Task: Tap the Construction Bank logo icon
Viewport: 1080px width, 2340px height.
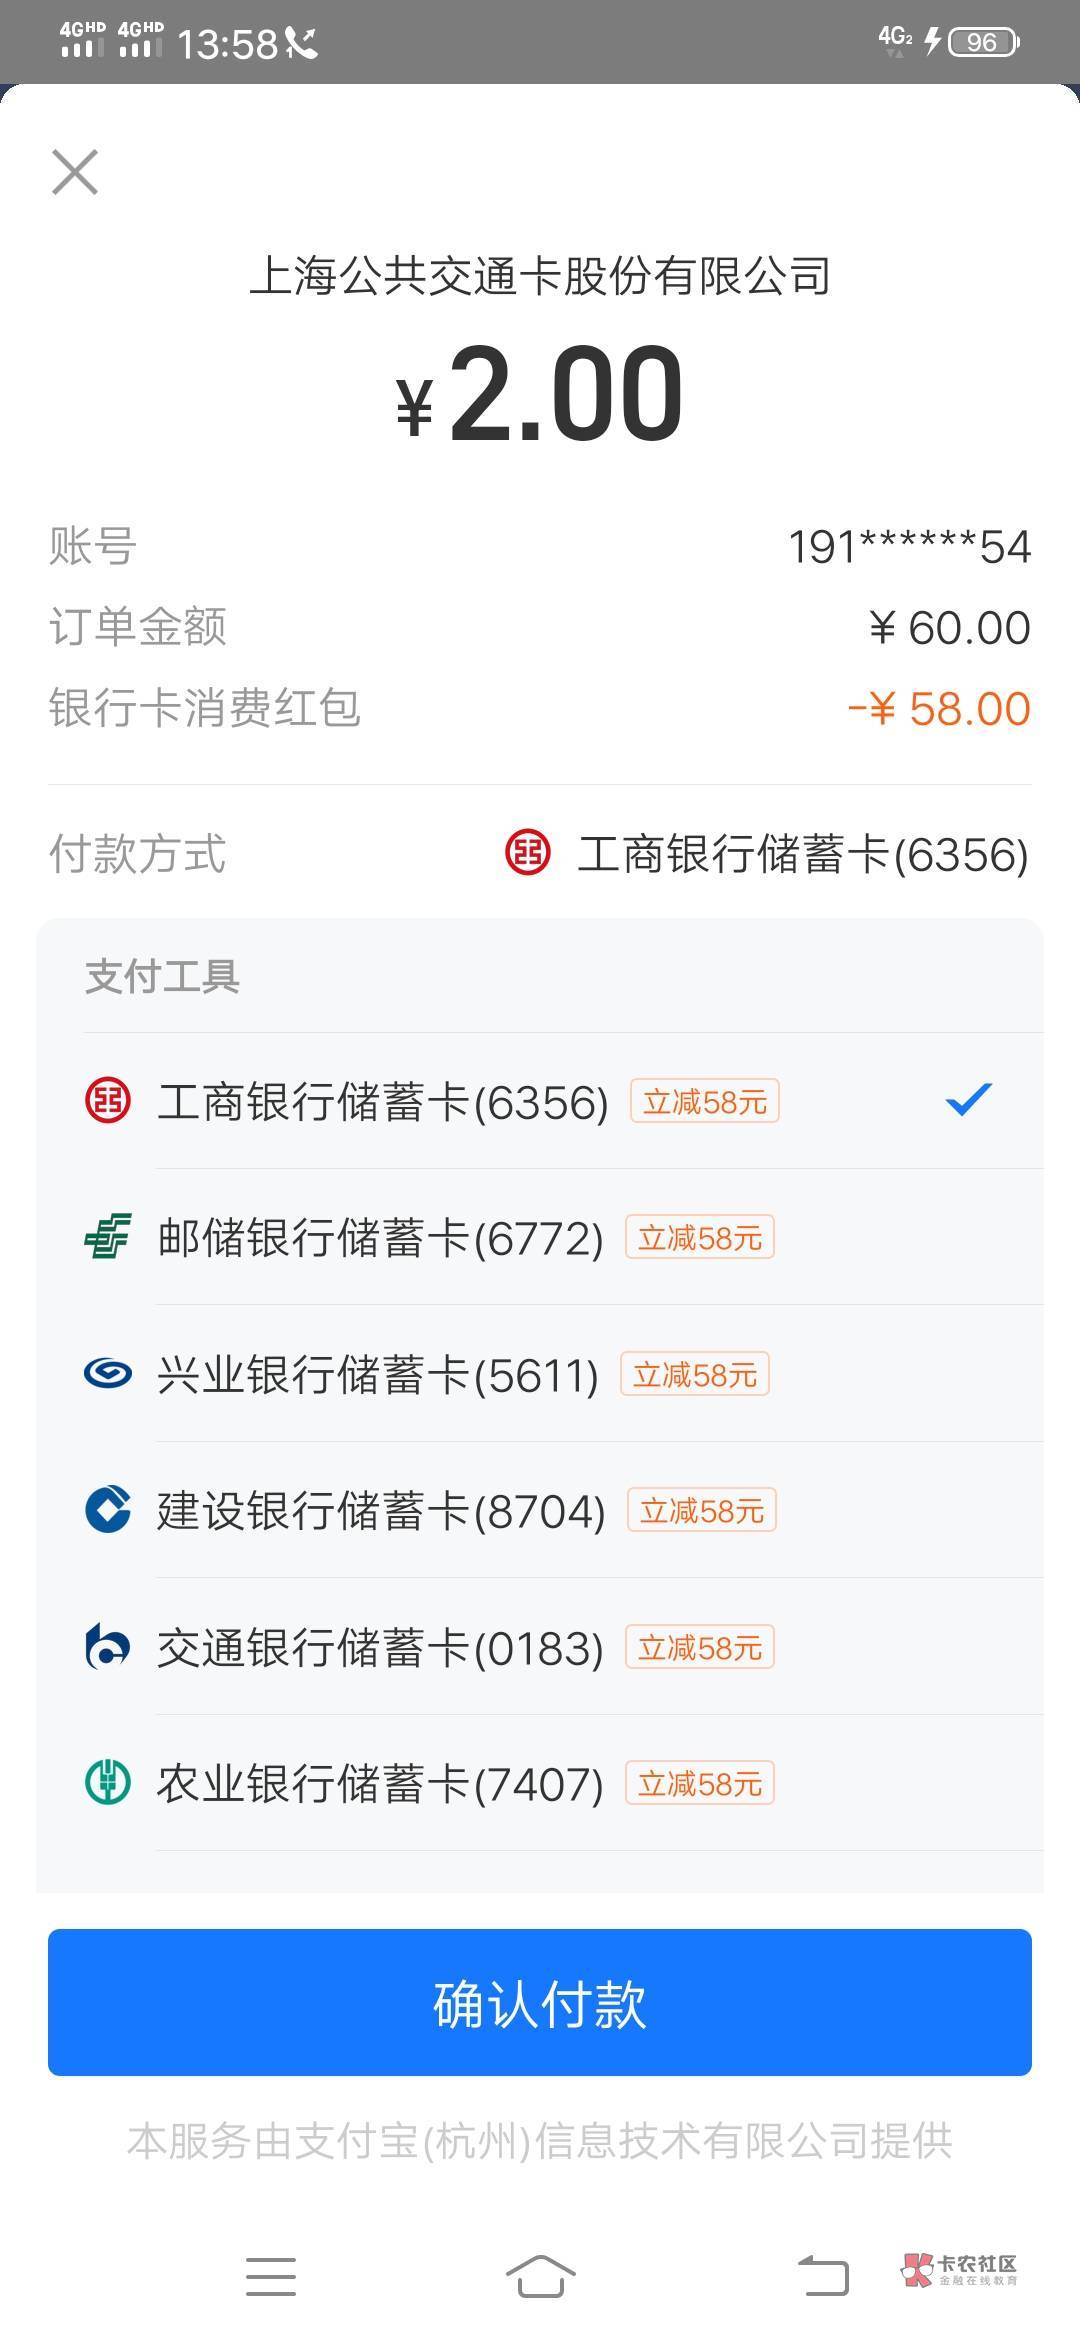Action: pos(108,1509)
